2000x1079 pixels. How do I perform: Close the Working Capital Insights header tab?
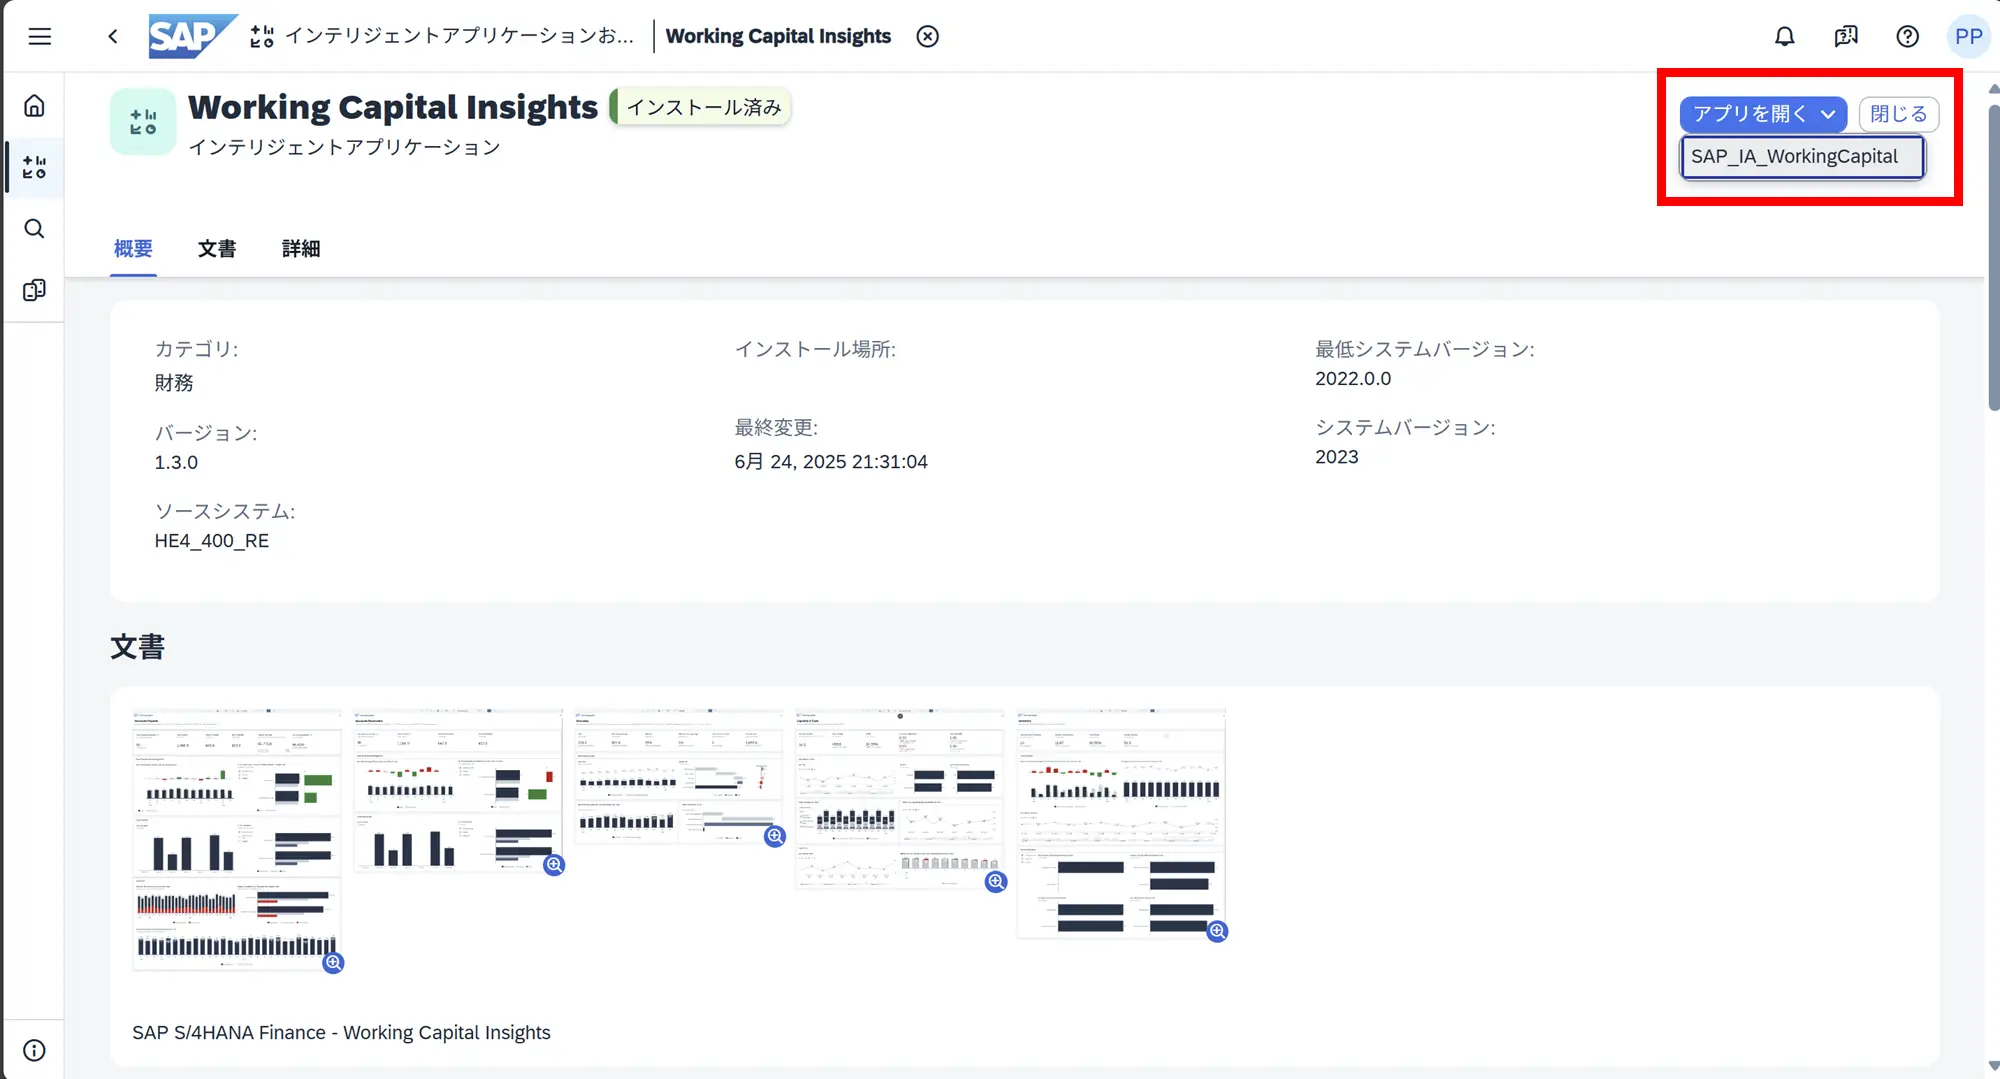pyautogui.click(x=928, y=37)
